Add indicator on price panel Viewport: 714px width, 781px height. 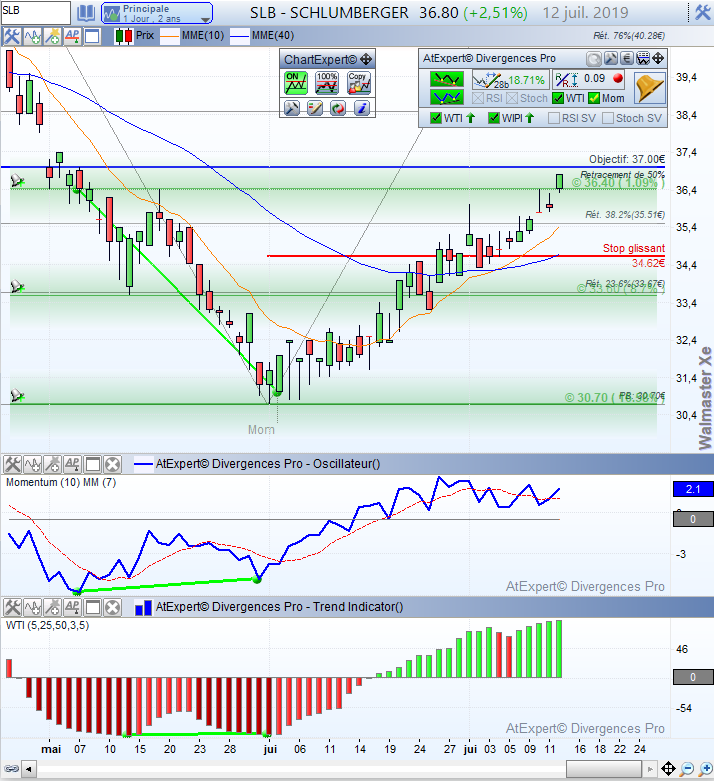32,36
